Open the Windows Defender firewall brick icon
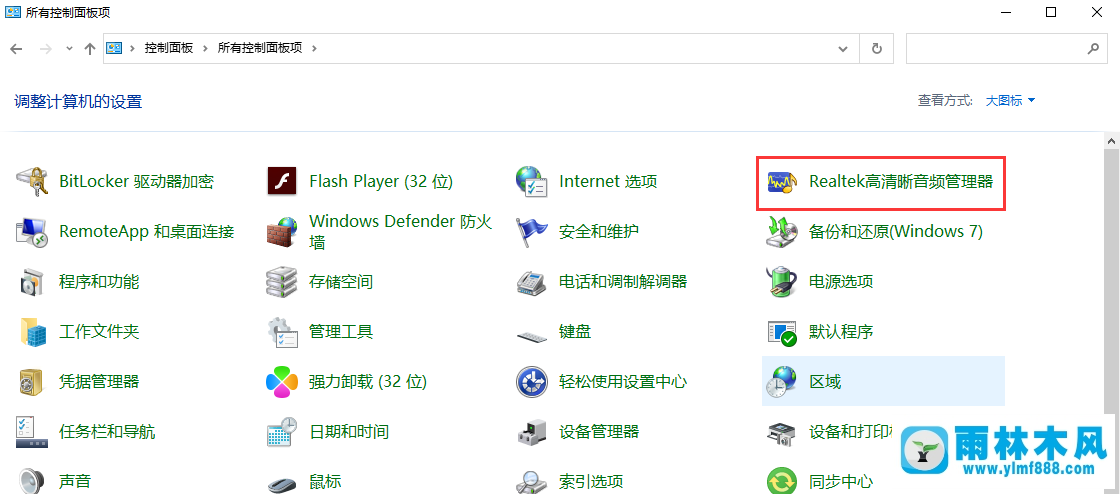The image size is (1120, 494). point(281,231)
